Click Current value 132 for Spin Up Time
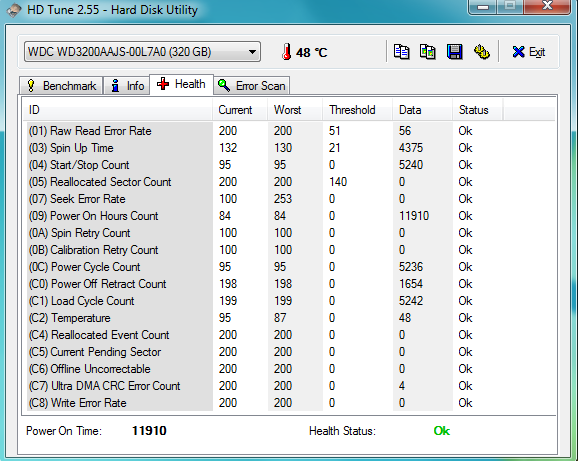 228,148
